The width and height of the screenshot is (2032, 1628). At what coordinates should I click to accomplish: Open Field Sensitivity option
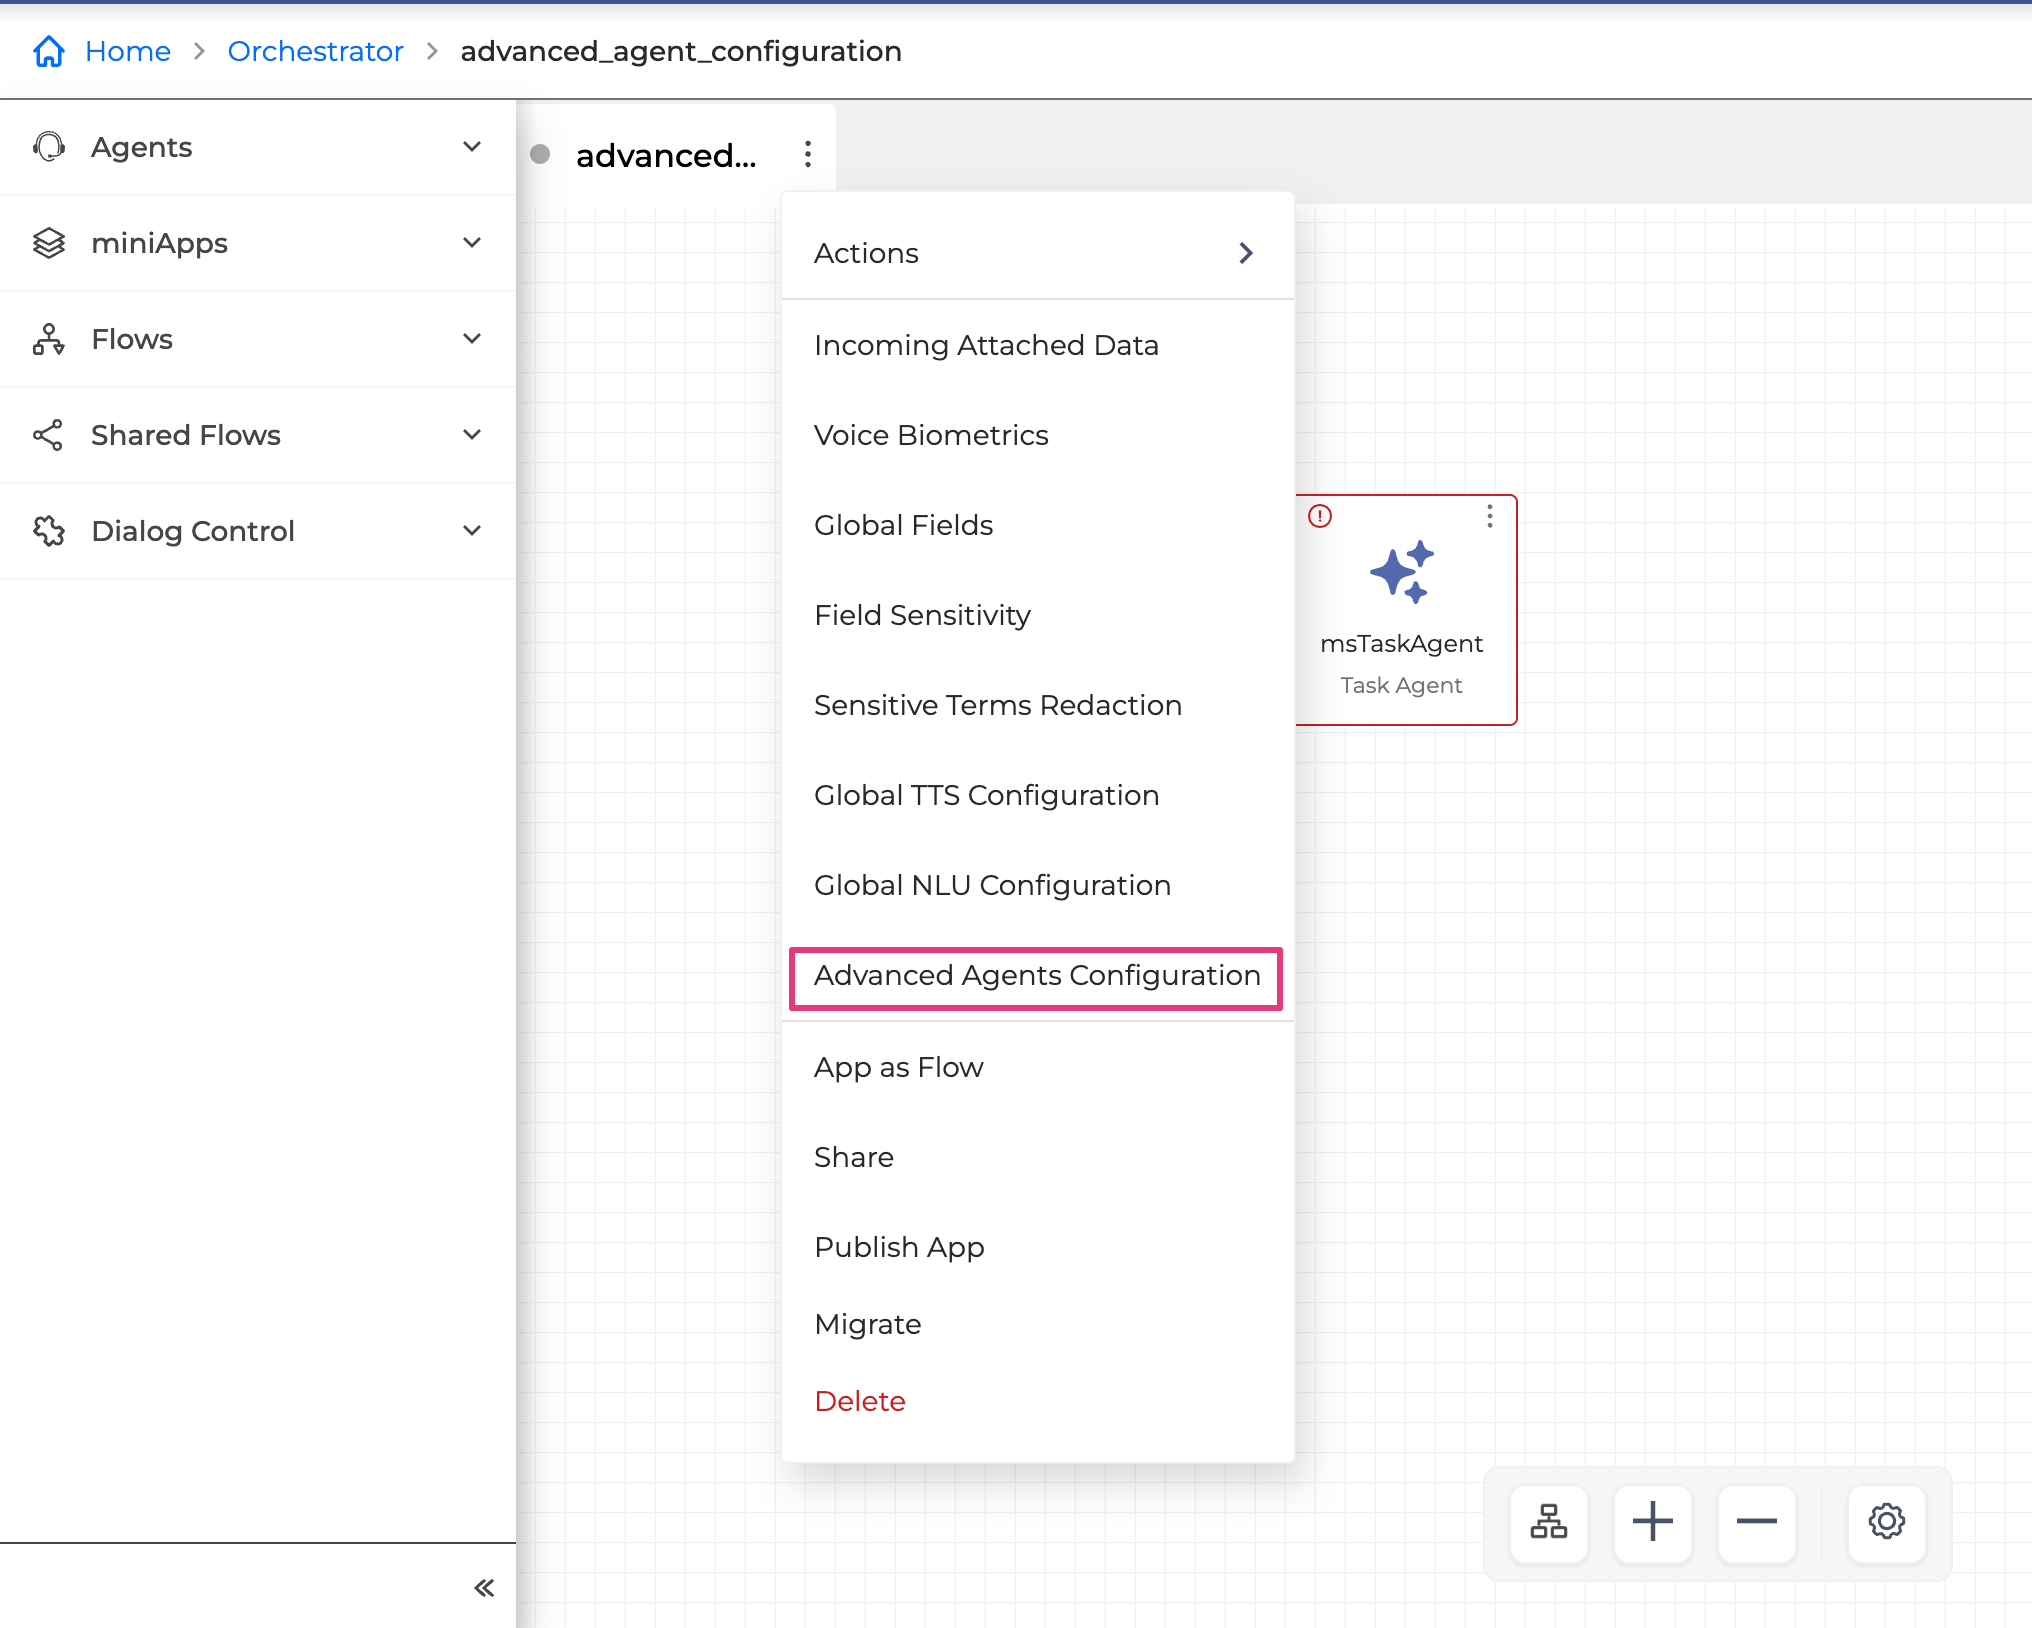[x=1038, y=615]
